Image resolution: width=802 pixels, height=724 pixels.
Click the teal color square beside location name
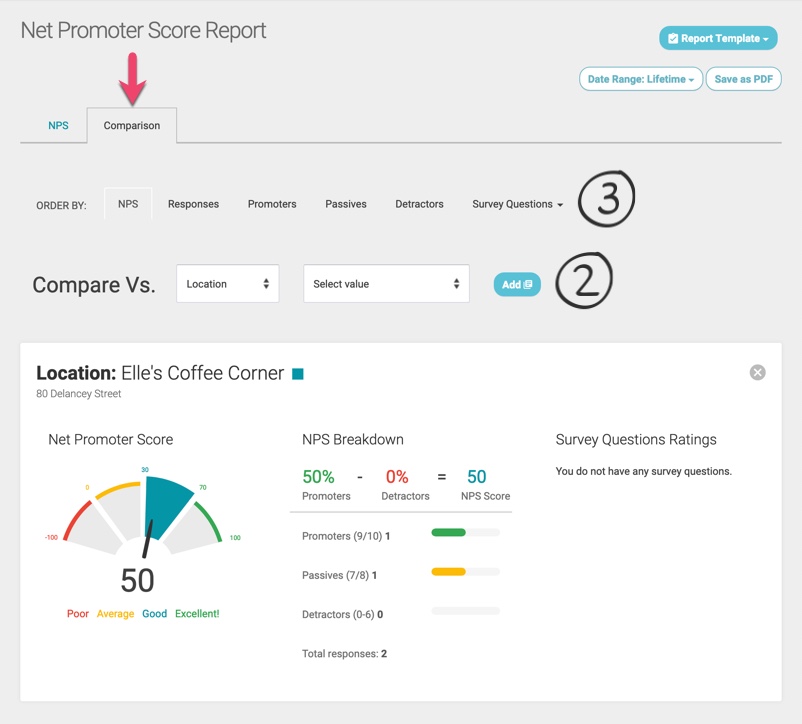point(298,374)
